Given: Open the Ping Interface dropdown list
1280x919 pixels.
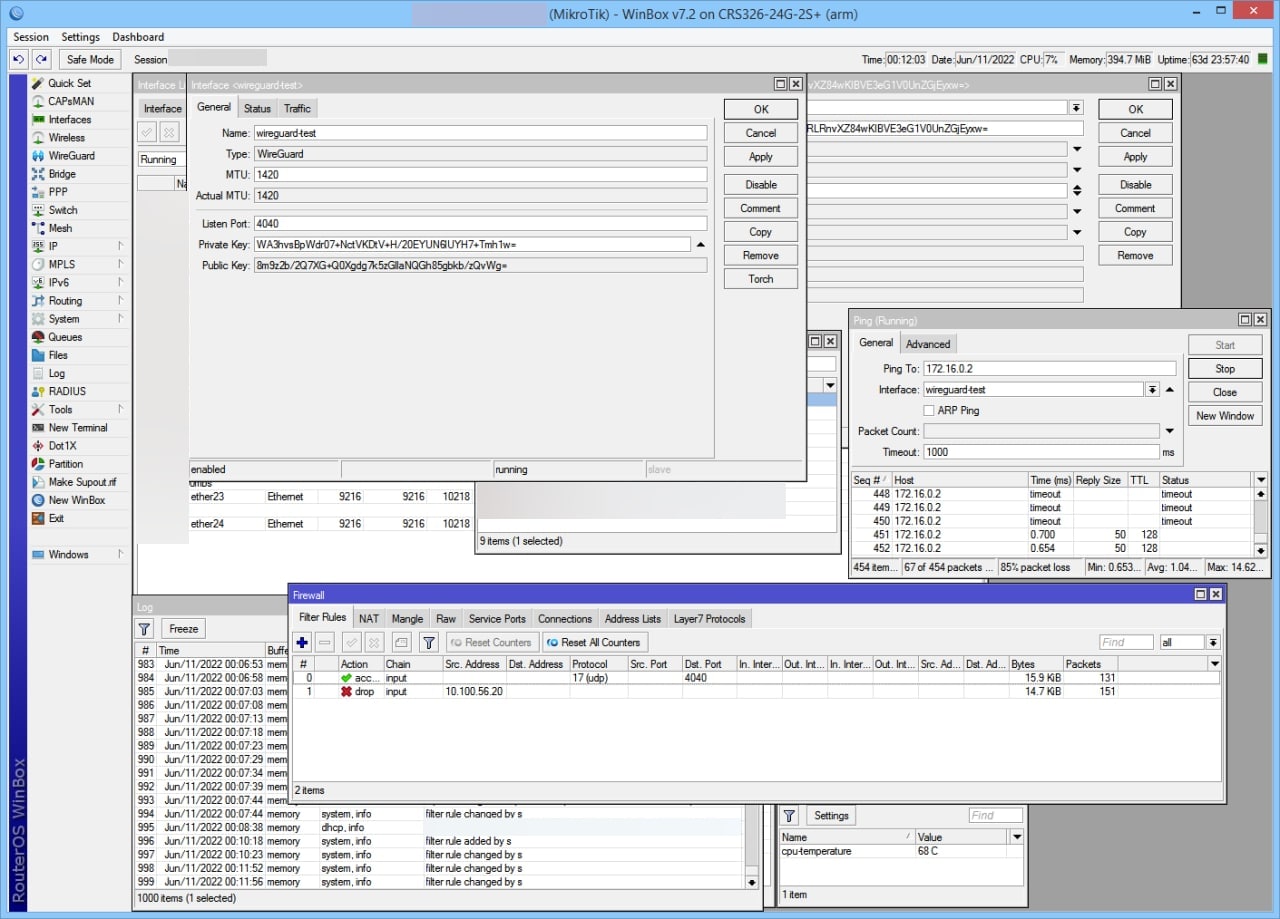Looking at the screenshot, I should (x=1152, y=390).
